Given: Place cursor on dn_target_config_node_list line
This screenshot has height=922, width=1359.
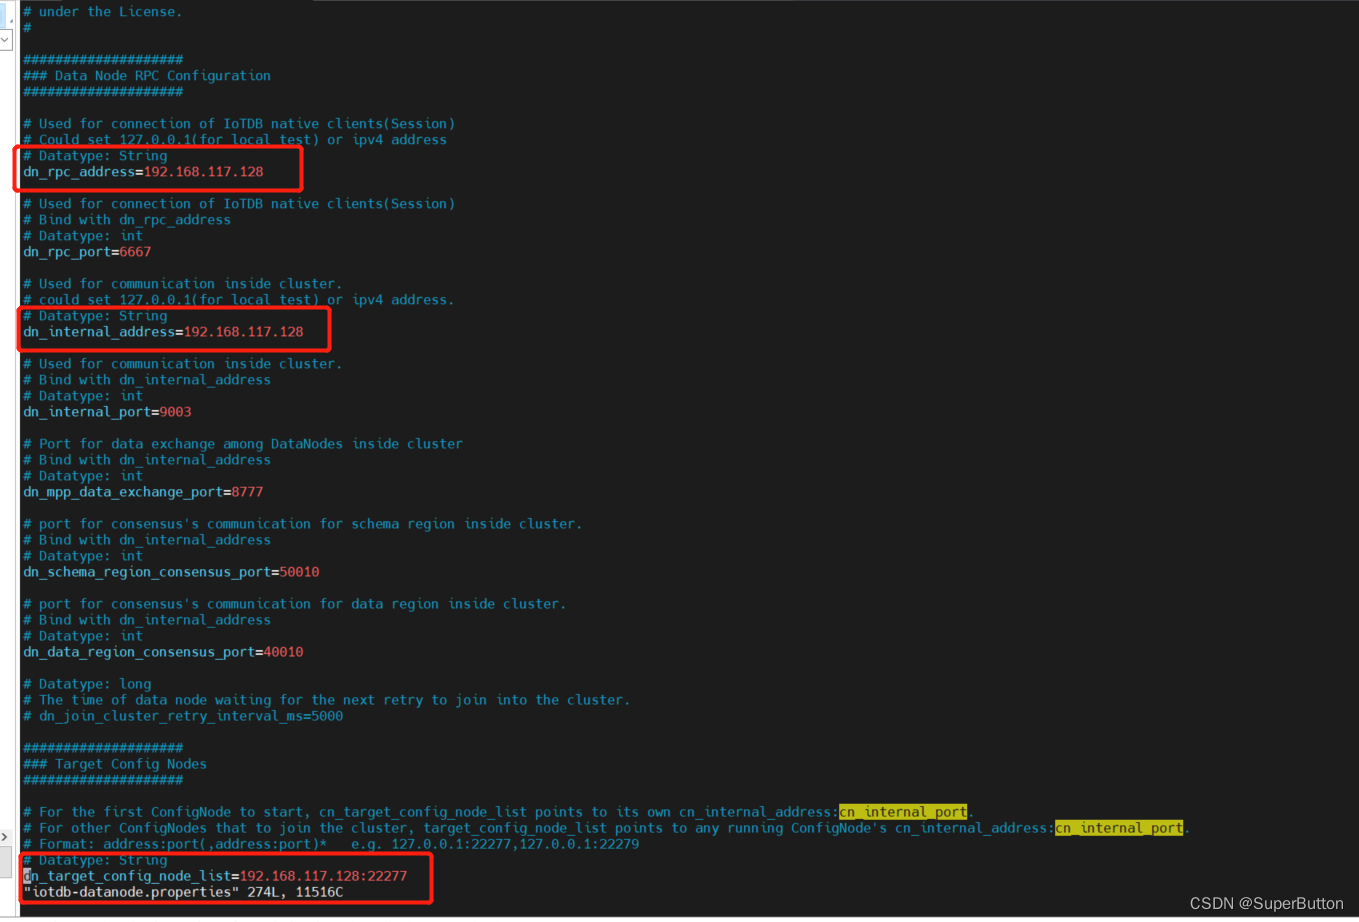Looking at the screenshot, I should tap(215, 876).
